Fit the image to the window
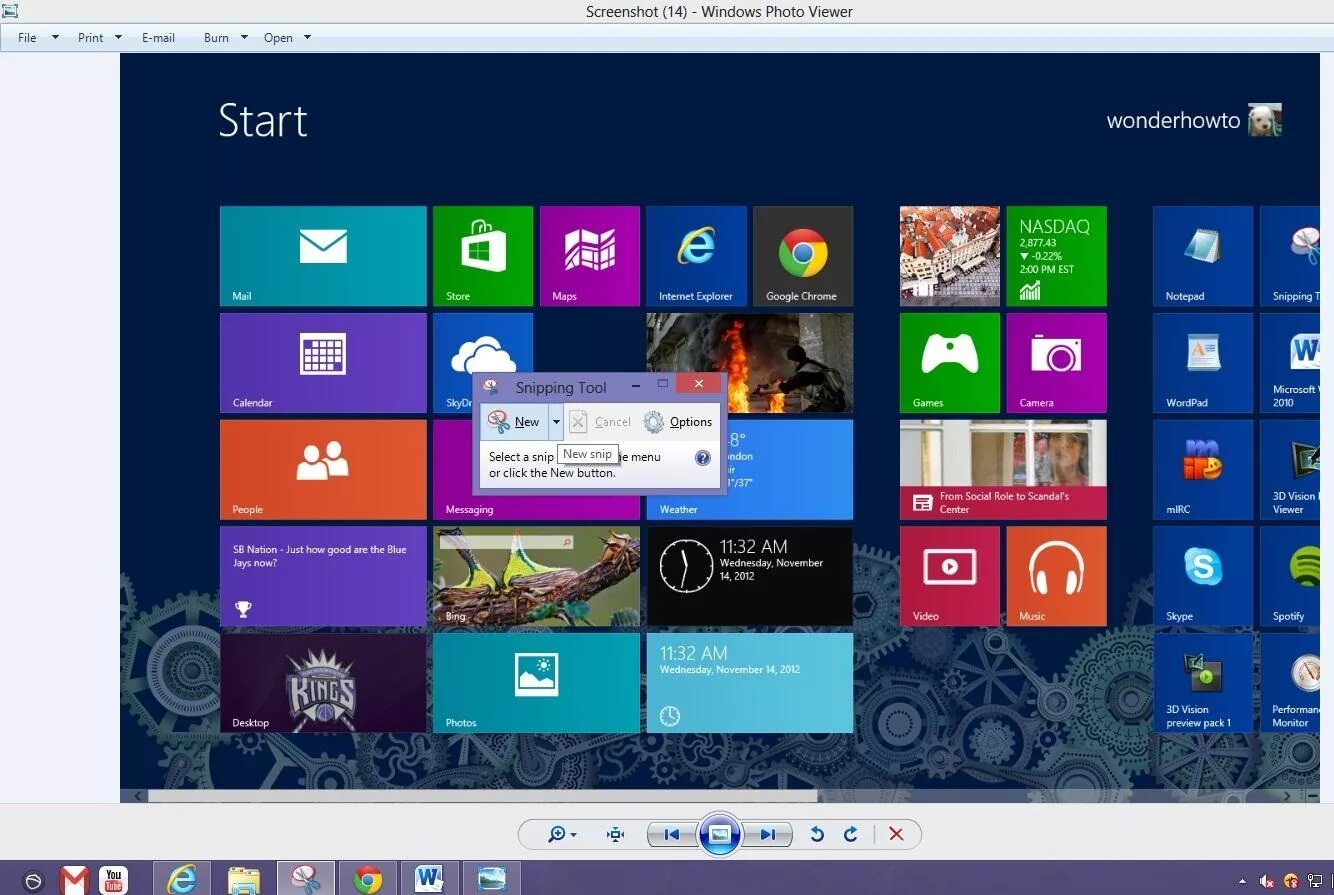The image size is (1334, 895). point(614,834)
